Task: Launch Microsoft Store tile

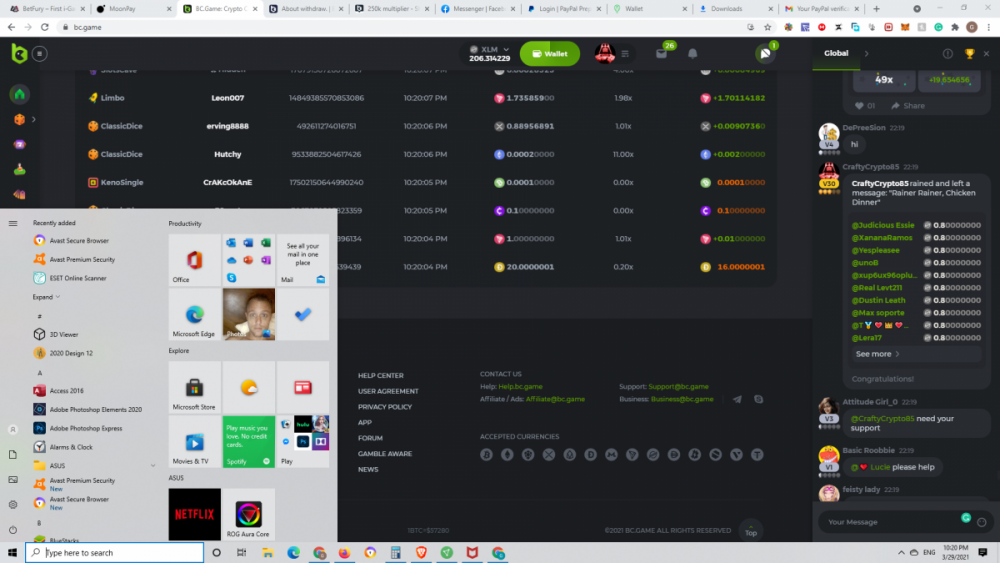Action: (x=194, y=387)
